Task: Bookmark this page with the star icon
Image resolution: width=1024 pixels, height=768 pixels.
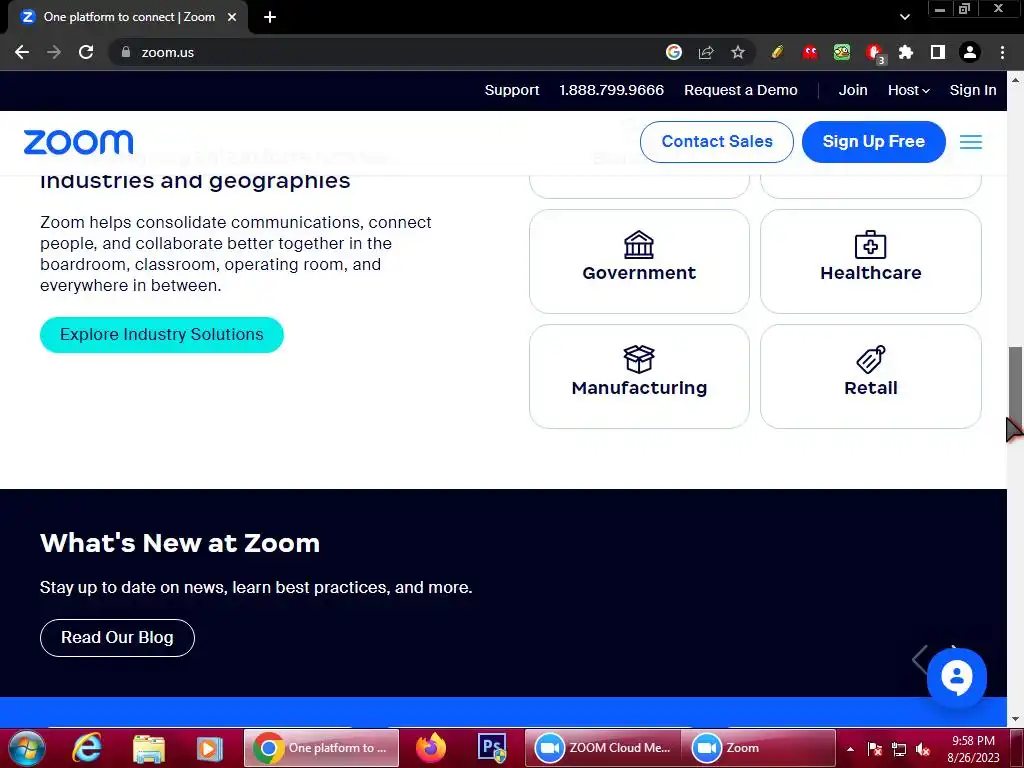Action: click(x=737, y=52)
